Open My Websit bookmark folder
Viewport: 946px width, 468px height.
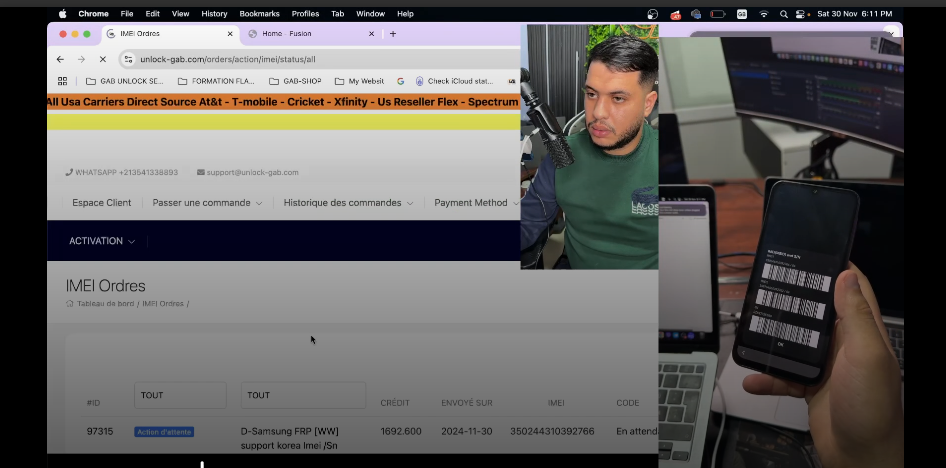(x=360, y=81)
